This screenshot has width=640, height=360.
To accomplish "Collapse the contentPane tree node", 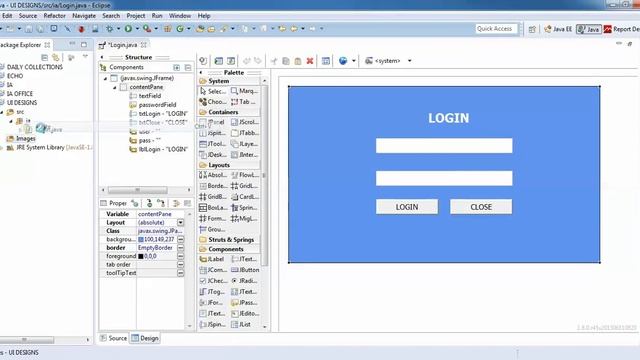I will (115, 87).
